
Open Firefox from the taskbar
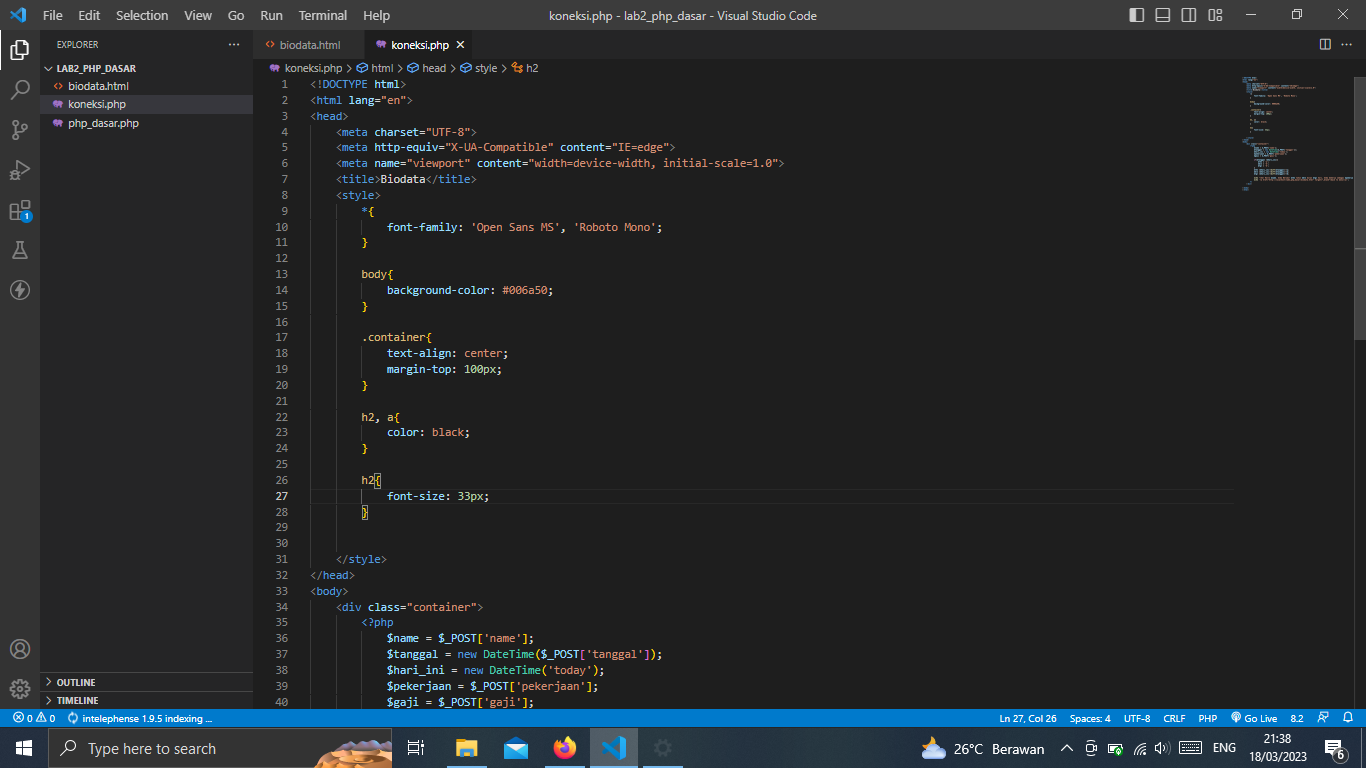click(565, 748)
